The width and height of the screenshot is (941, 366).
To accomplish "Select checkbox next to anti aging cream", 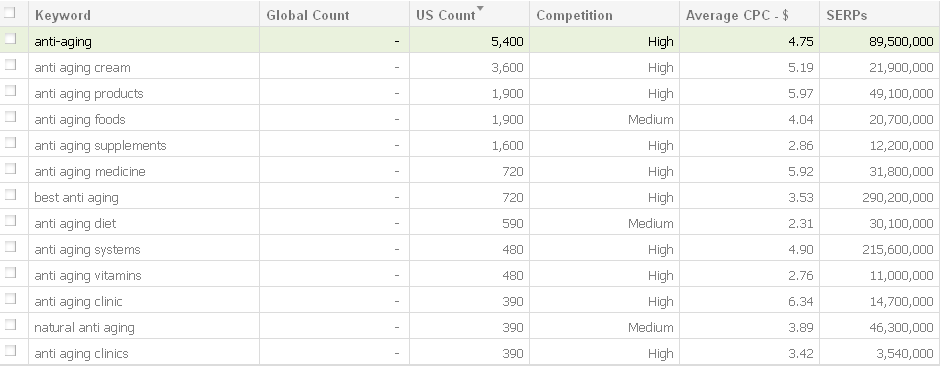I will 10,64.
